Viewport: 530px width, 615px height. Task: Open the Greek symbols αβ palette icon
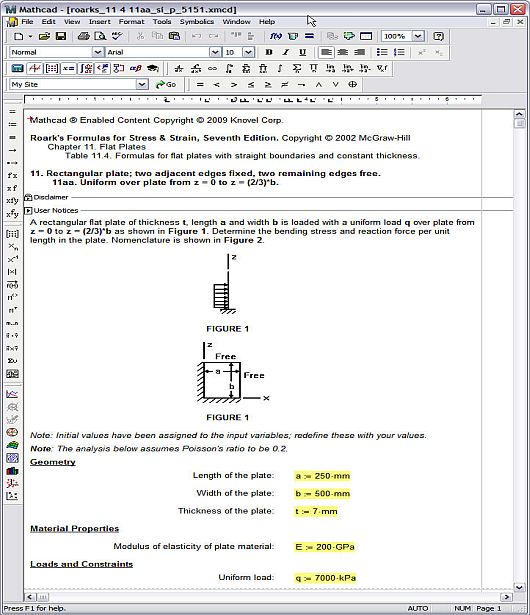coord(136,69)
